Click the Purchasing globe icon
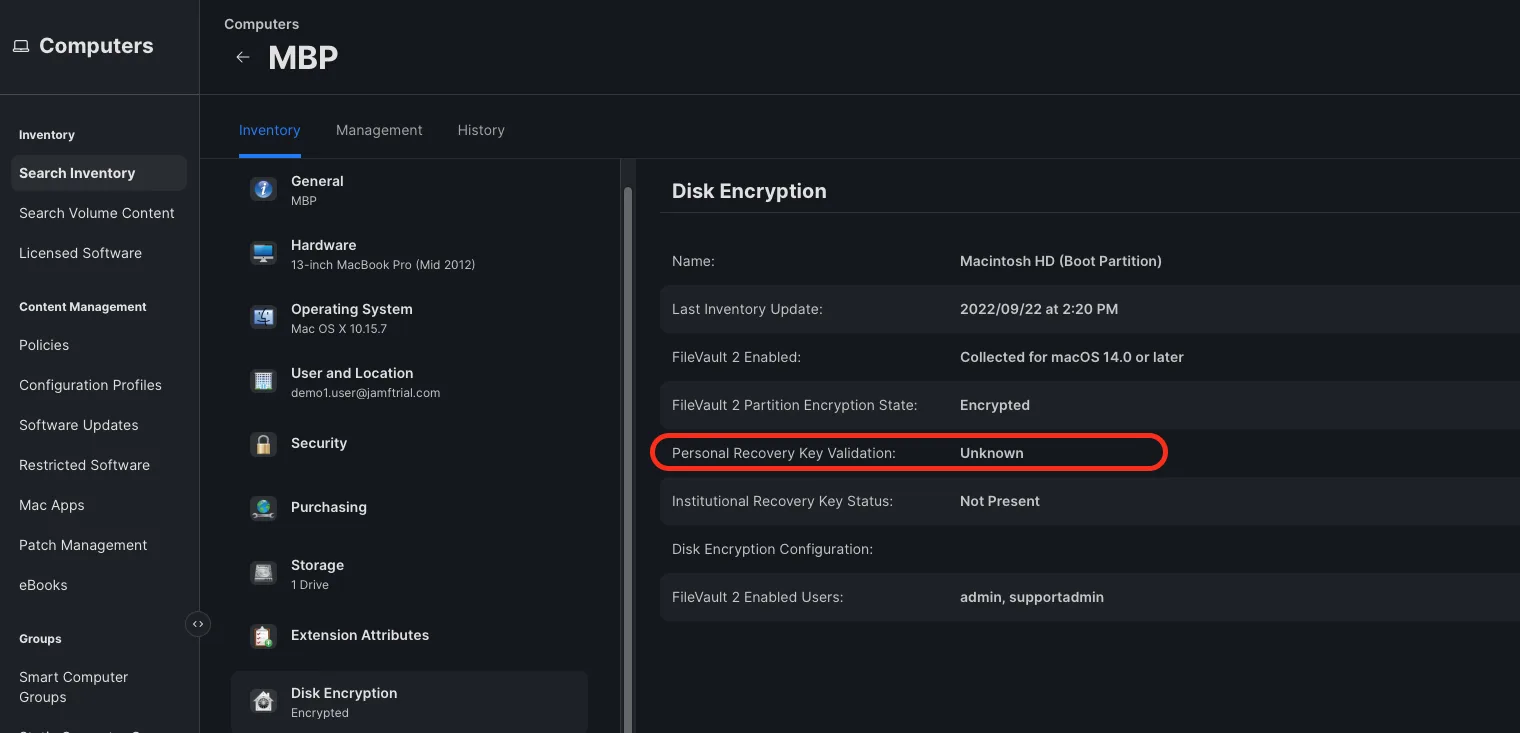This screenshot has width=1520, height=733. (x=263, y=508)
